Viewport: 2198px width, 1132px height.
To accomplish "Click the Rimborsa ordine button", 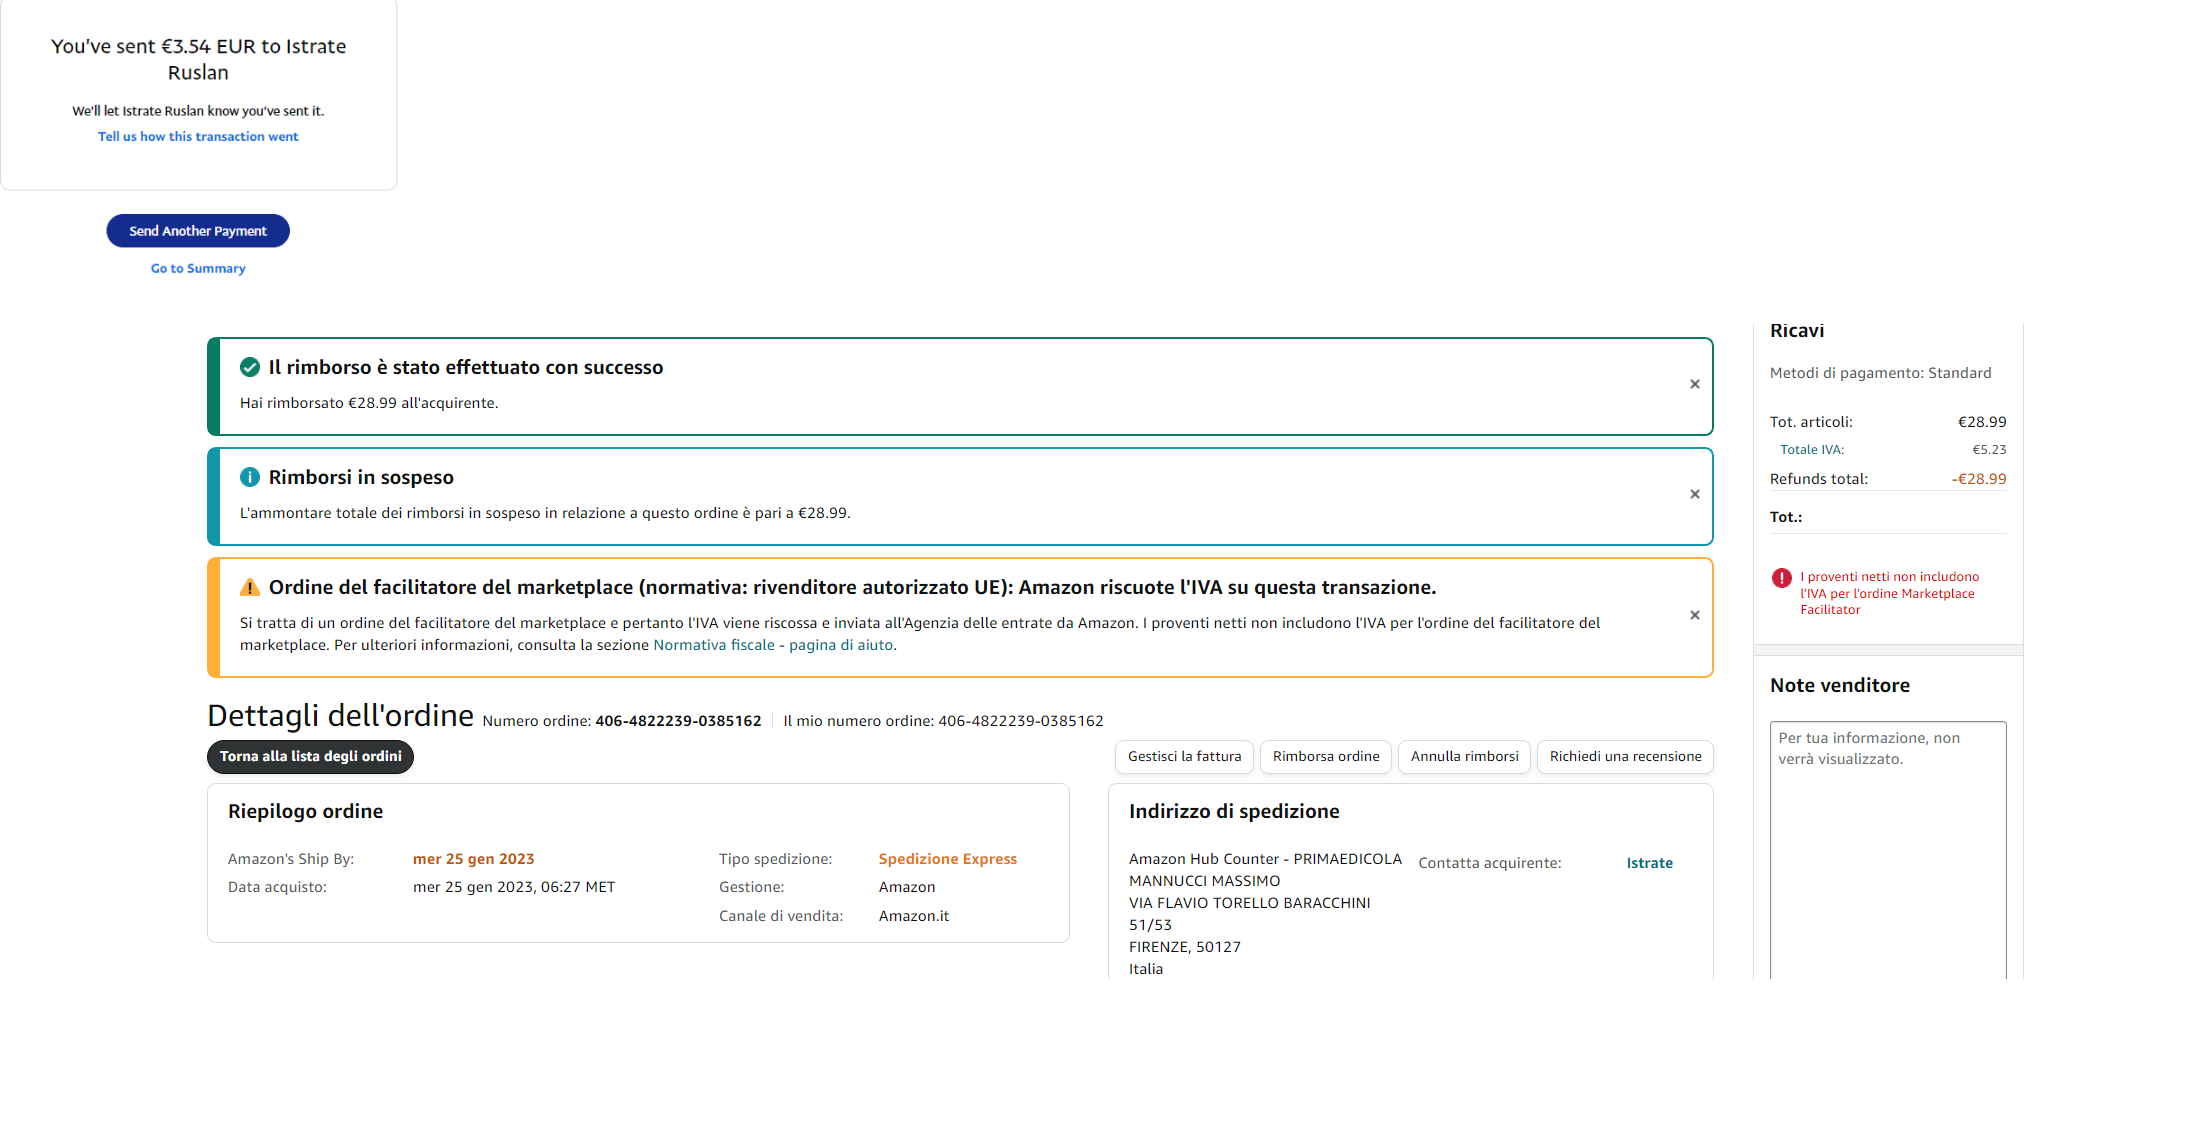I will 1325,757.
